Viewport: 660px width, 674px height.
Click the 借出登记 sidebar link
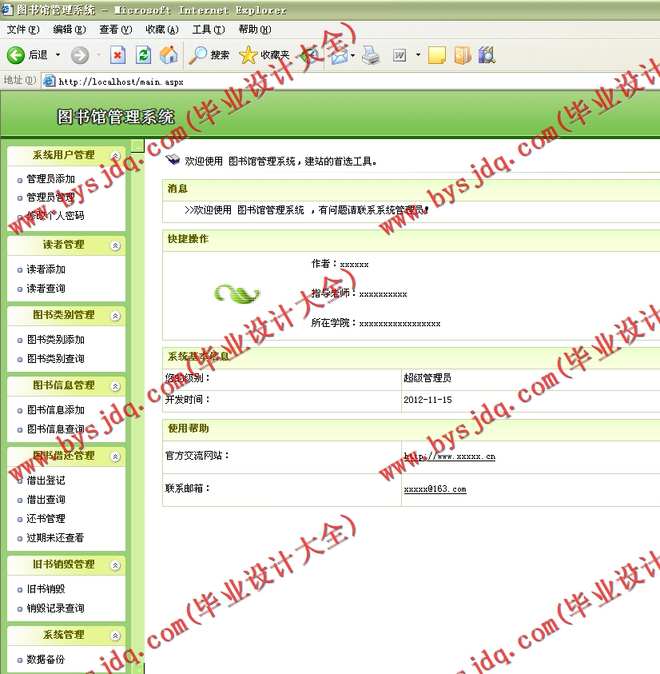46,480
